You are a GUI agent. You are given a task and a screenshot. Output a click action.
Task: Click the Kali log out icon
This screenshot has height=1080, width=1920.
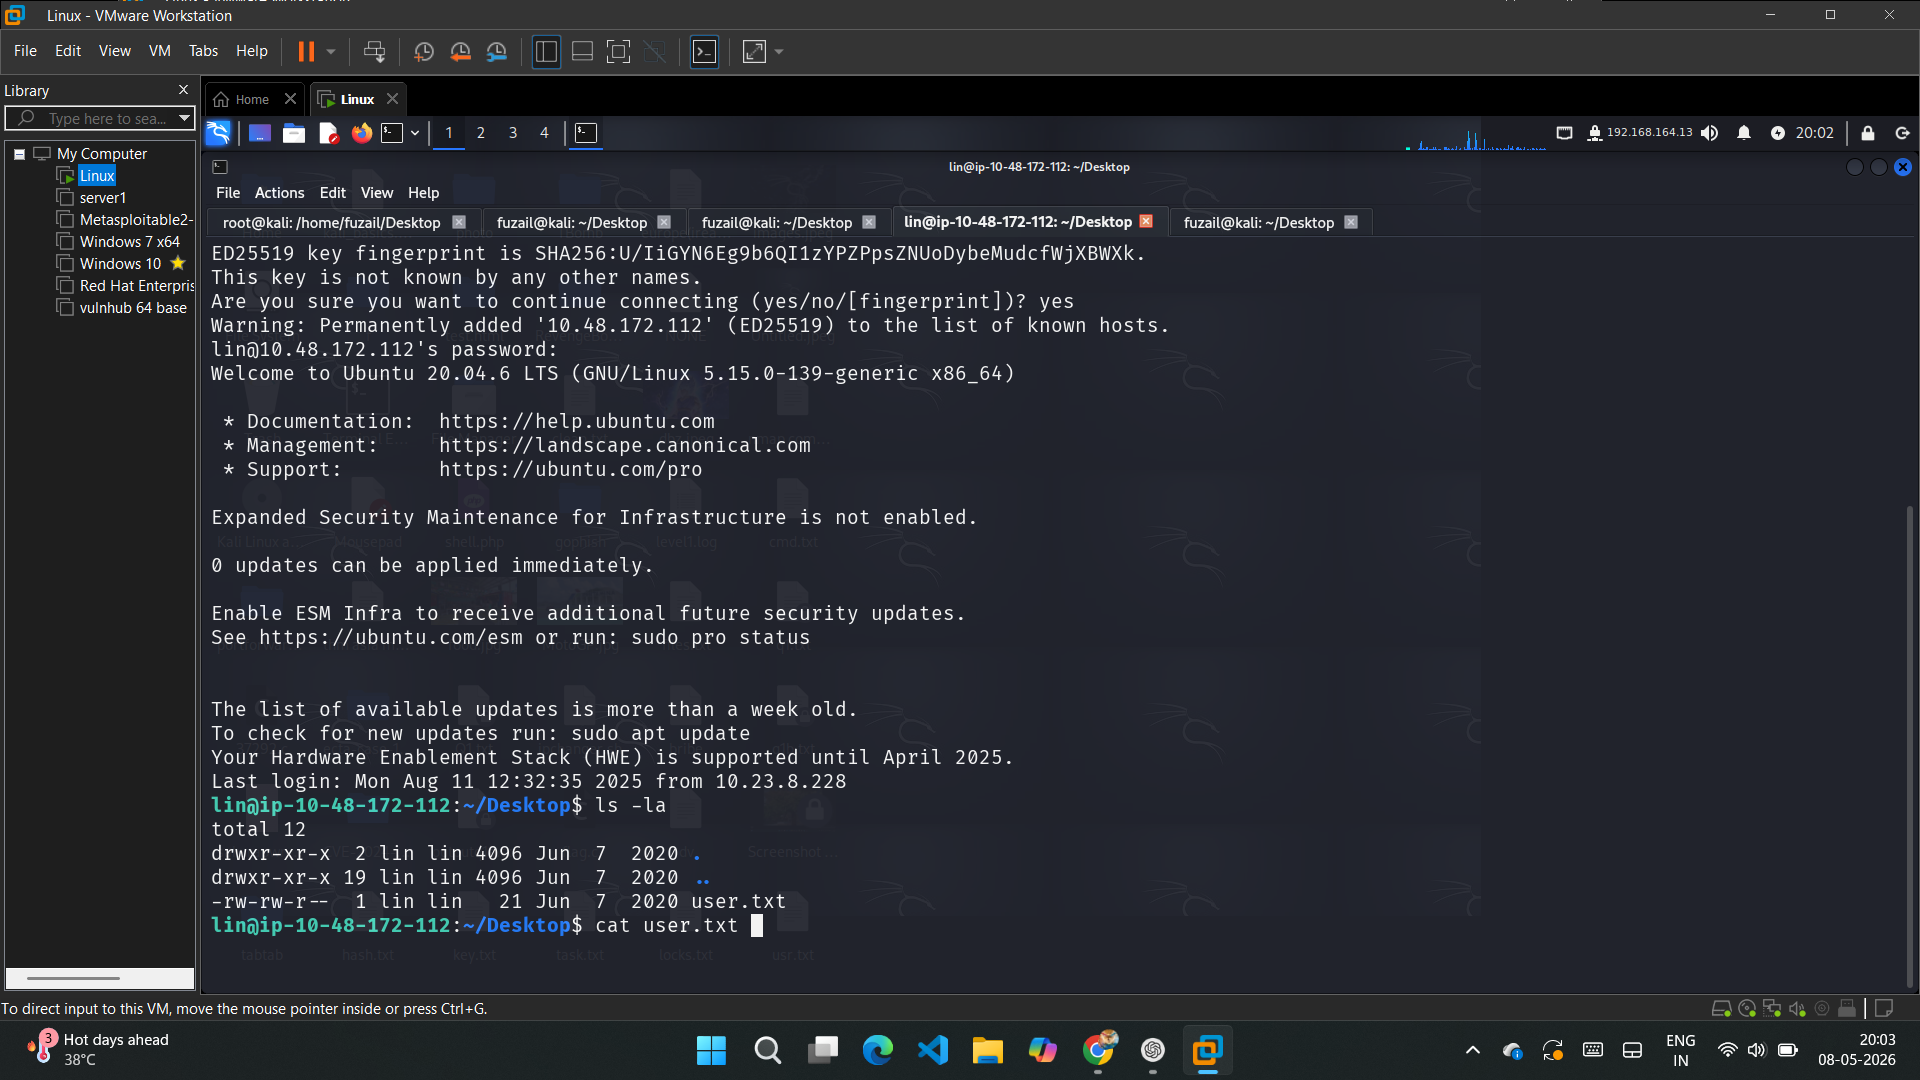pyautogui.click(x=1902, y=133)
